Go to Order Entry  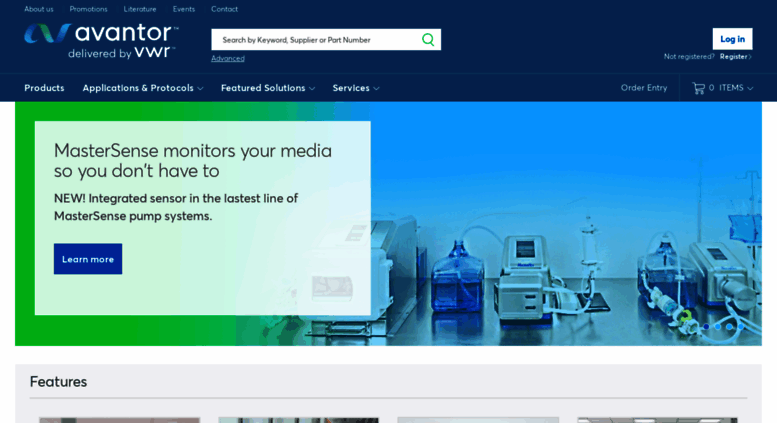(643, 88)
